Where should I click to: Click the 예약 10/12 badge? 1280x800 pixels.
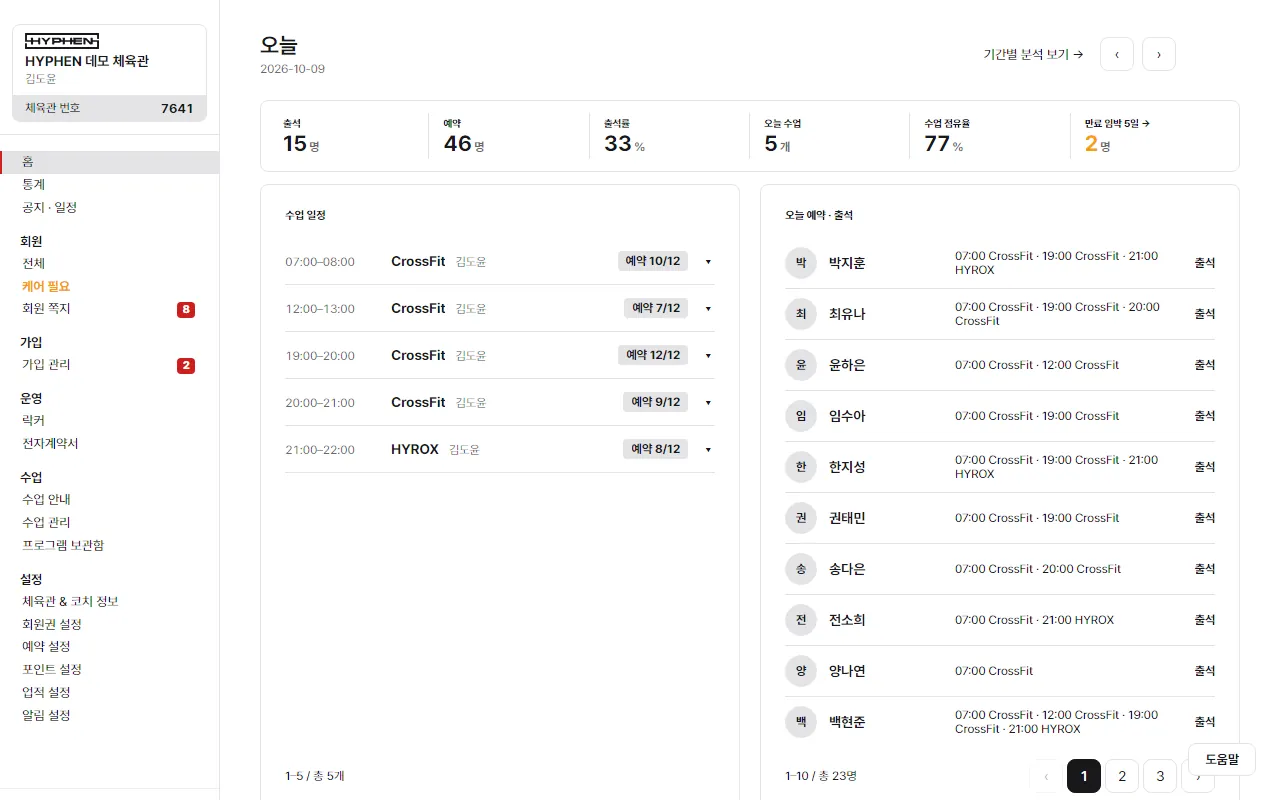point(653,262)
